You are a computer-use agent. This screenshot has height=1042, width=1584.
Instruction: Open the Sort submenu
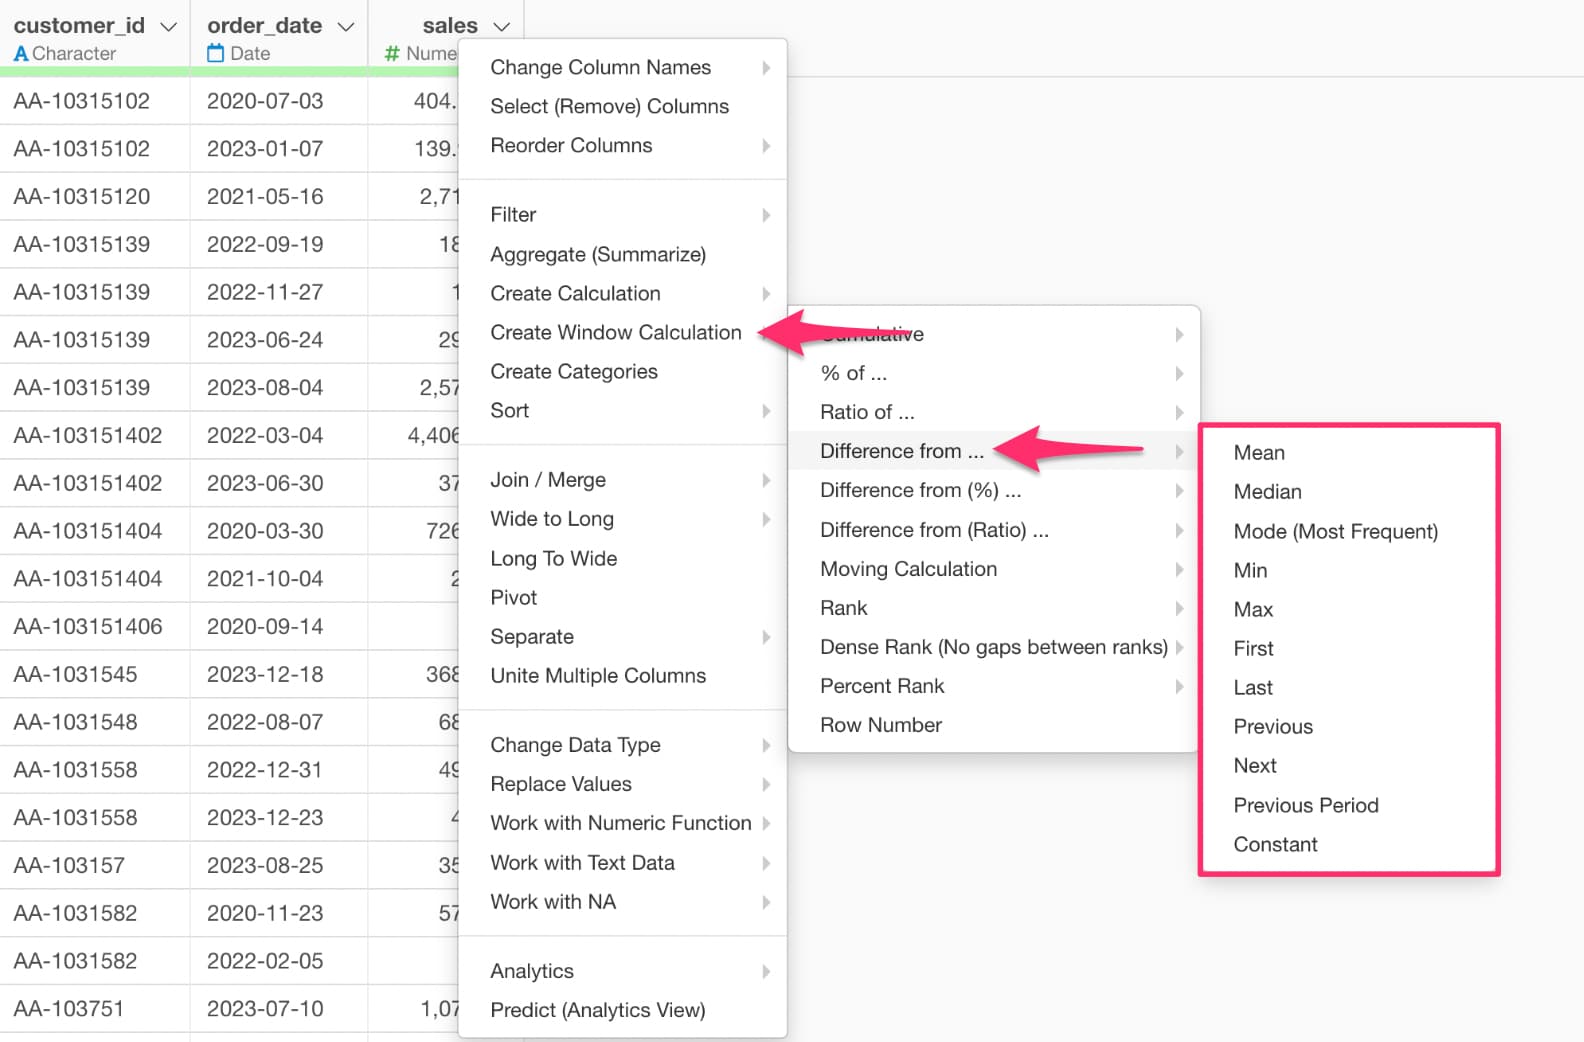point(622,410)
